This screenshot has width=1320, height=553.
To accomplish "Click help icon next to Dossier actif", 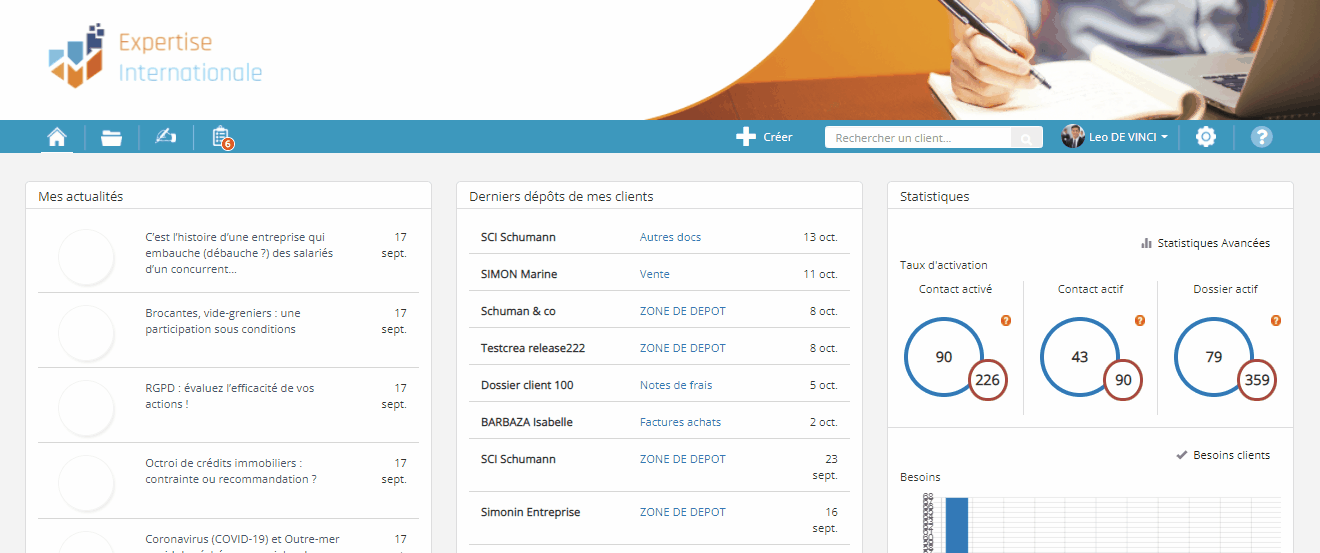I will pyautogui.click(x=1276, y=321).
